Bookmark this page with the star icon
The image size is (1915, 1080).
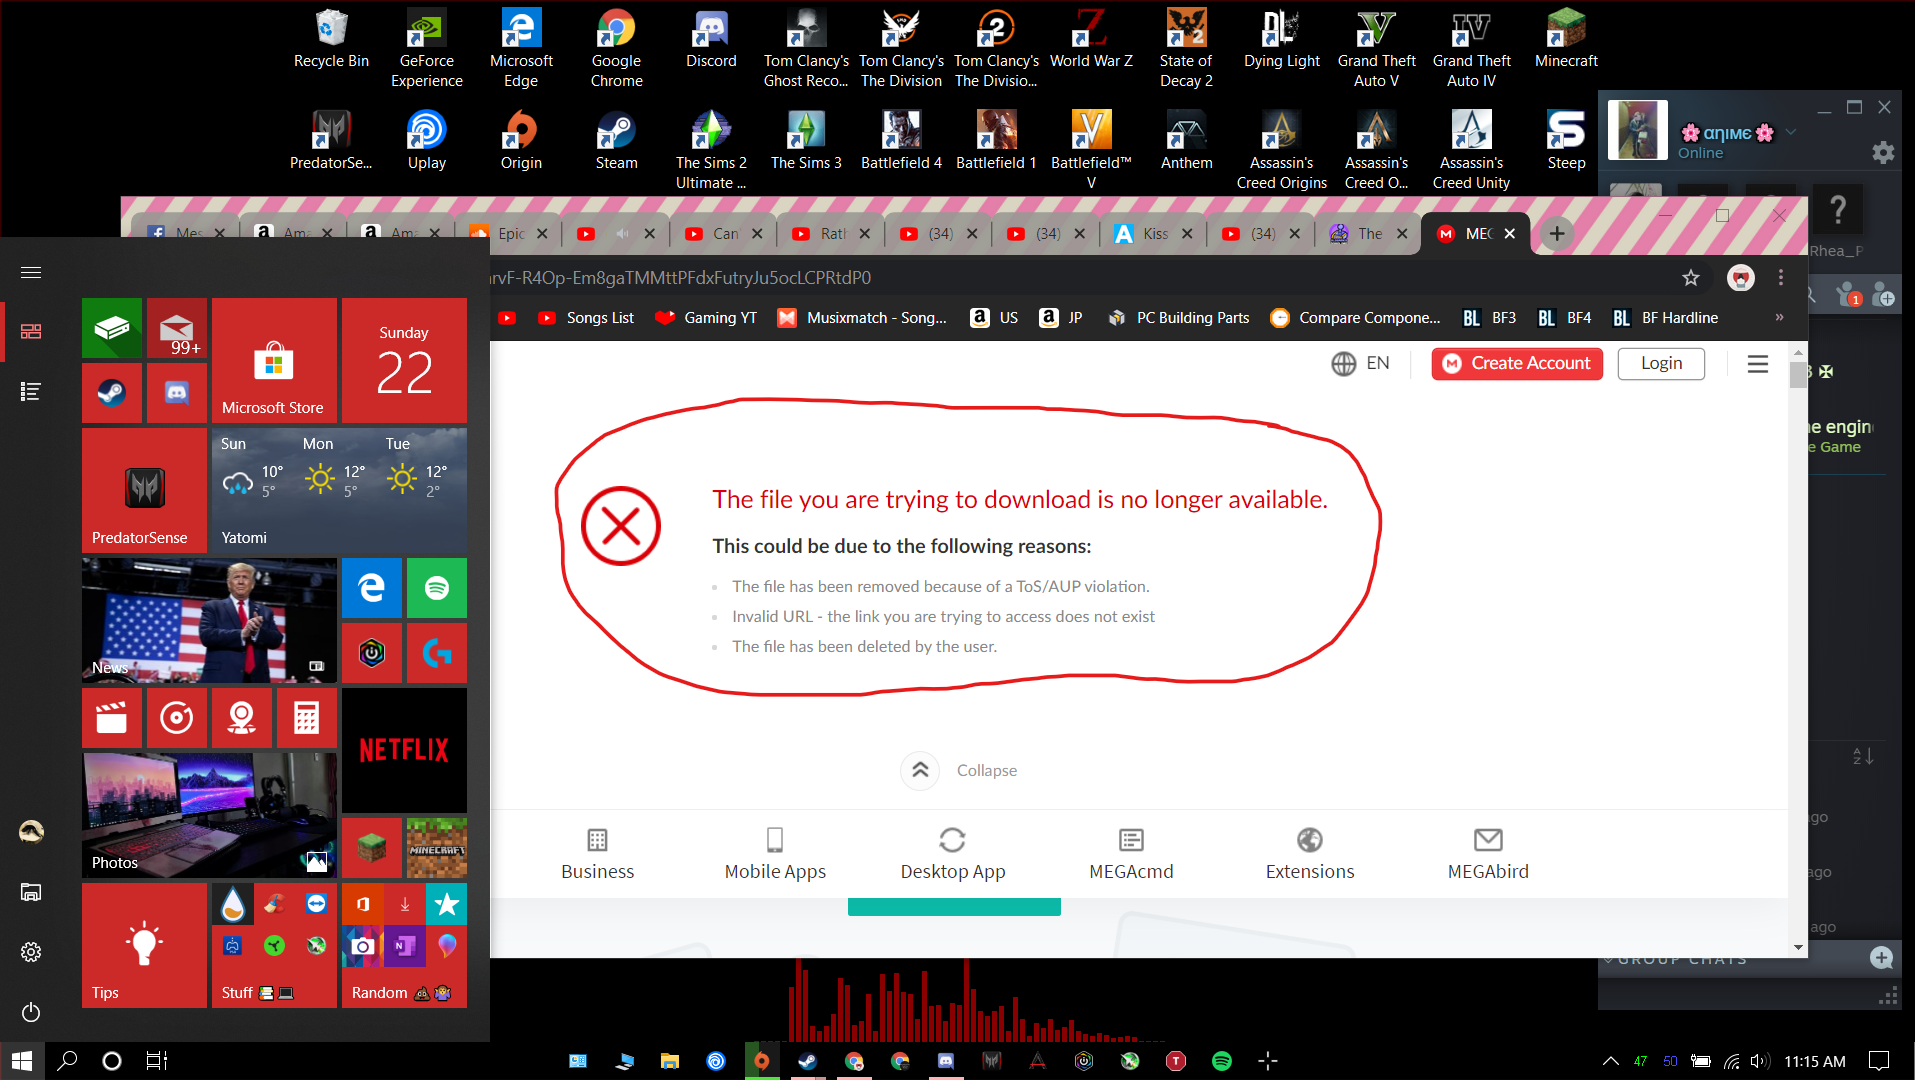1690,278
